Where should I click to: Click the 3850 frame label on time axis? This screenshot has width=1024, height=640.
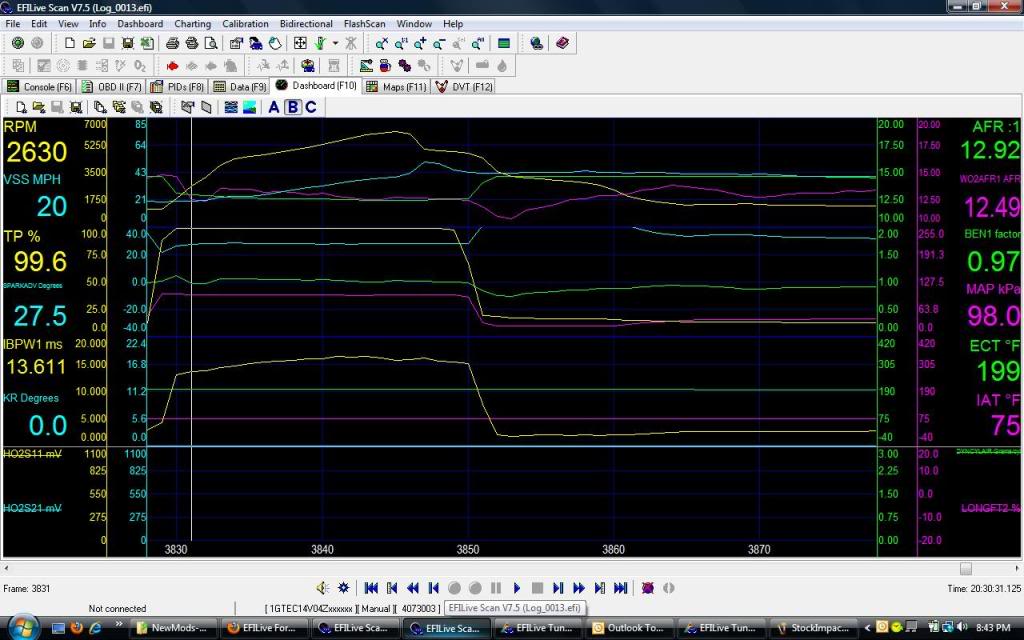coord(468,550)
